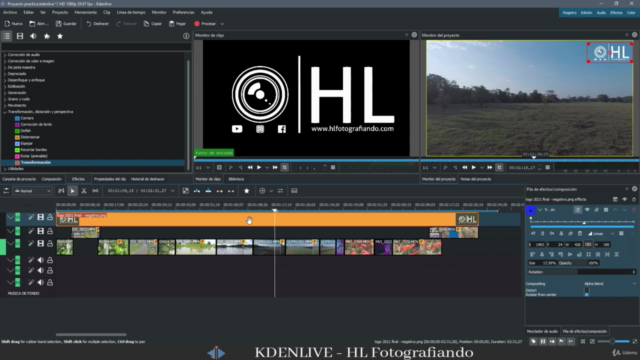The height and width of the screenshot is (360, 640).
Task: Click Rotation slider bar
Action: [582, 272]
